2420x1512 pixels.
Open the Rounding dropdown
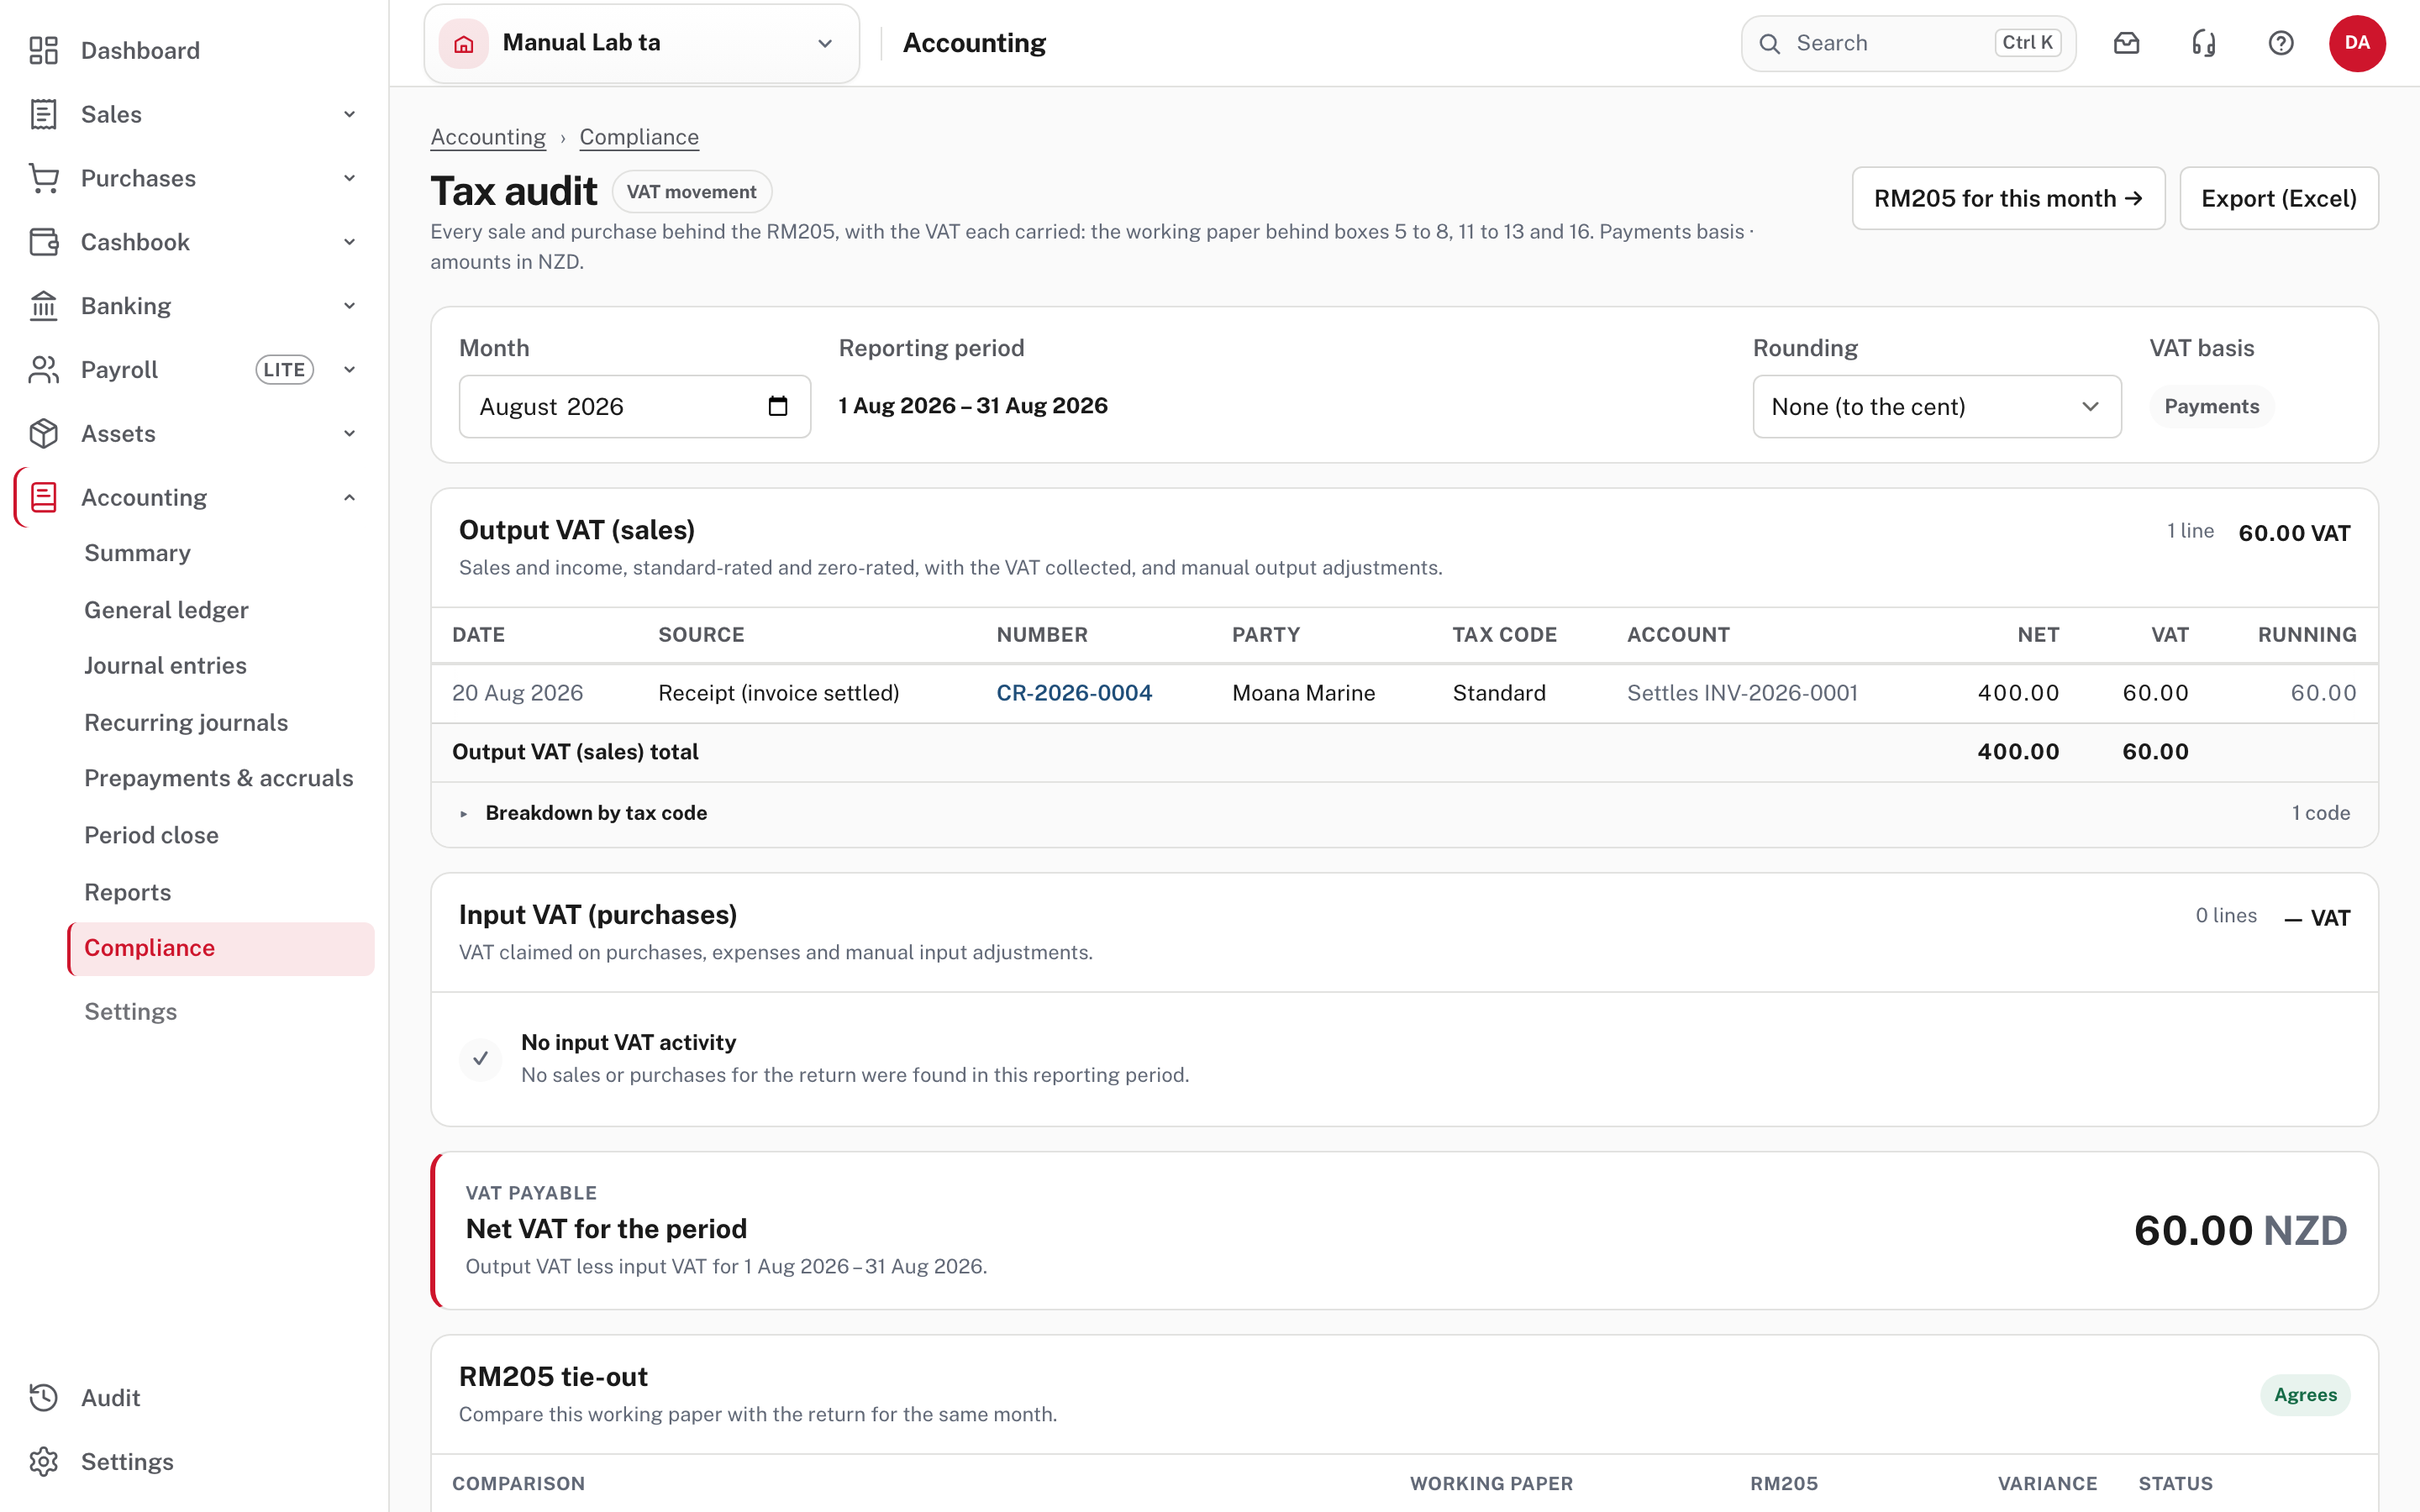click(x=1936, y=406)
